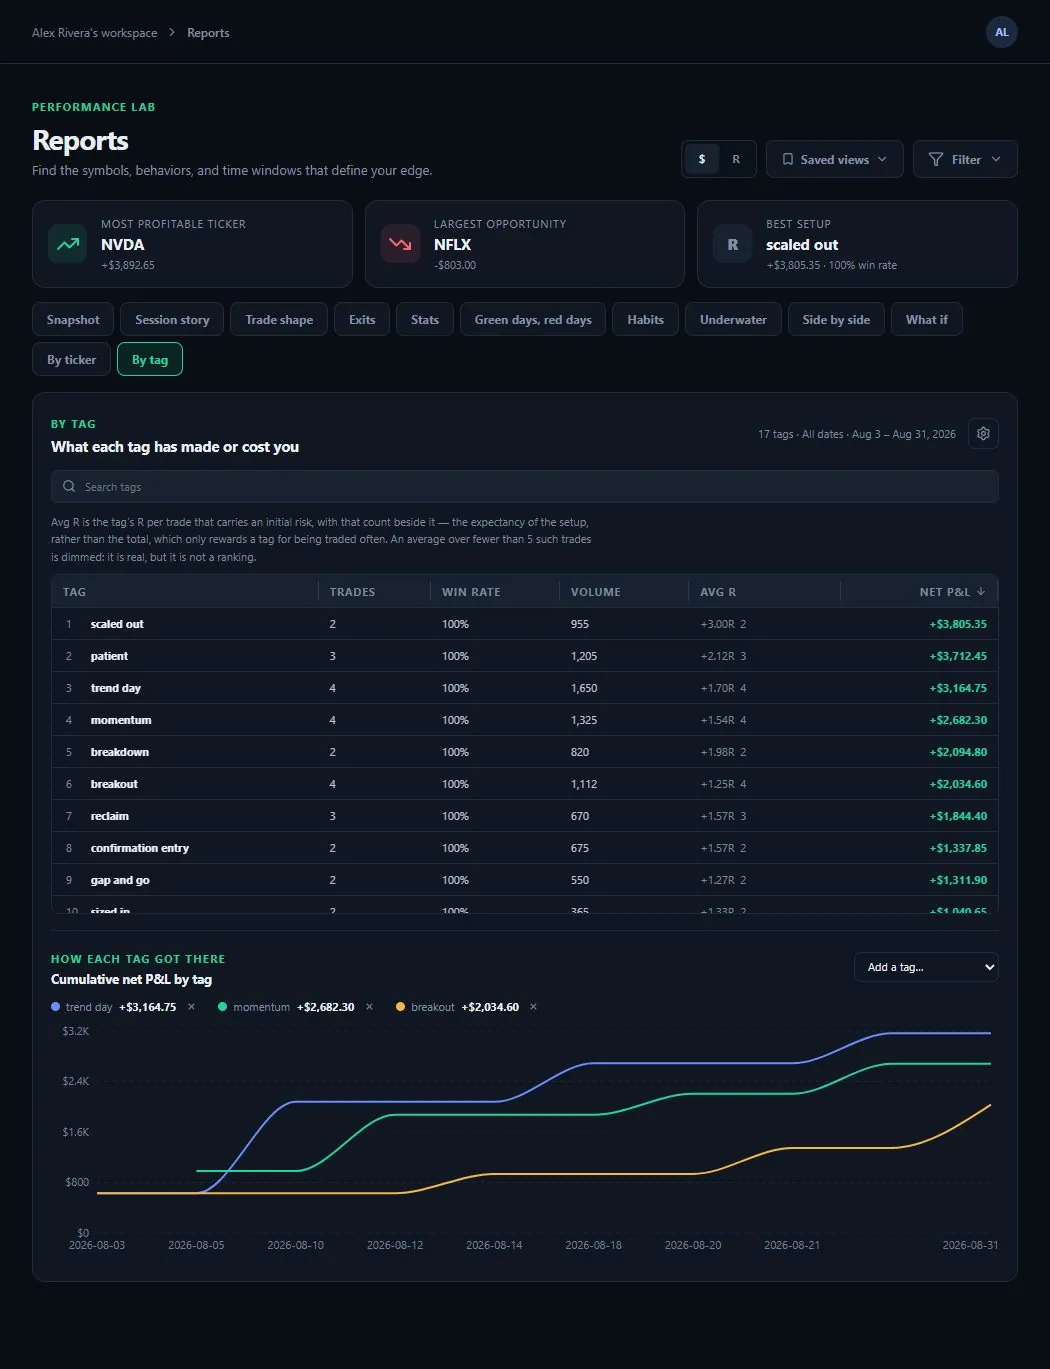The height and width of the screenshot is (1369, 1050).
Task: Open the Habits tab
Action: click(x=645, y=320)
